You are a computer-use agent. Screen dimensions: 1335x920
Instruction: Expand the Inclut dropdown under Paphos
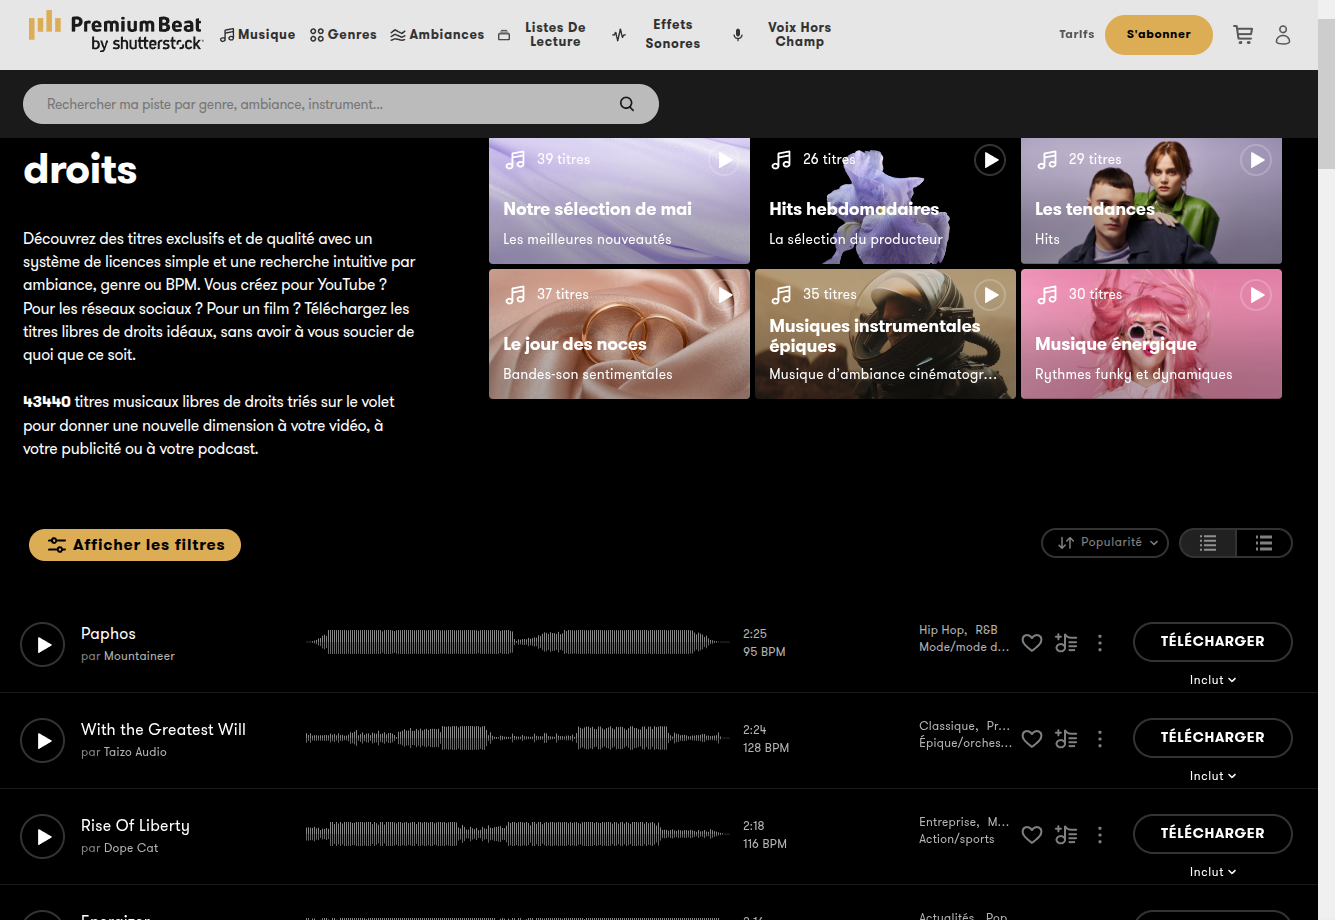click(1212, 680)
